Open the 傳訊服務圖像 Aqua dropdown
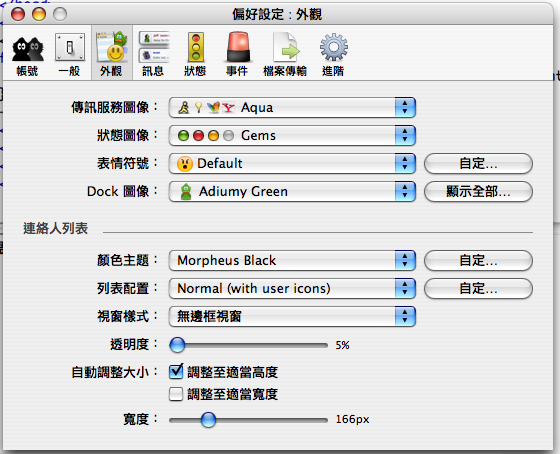The width and height of the screenshot is (560, 454). 292,108
